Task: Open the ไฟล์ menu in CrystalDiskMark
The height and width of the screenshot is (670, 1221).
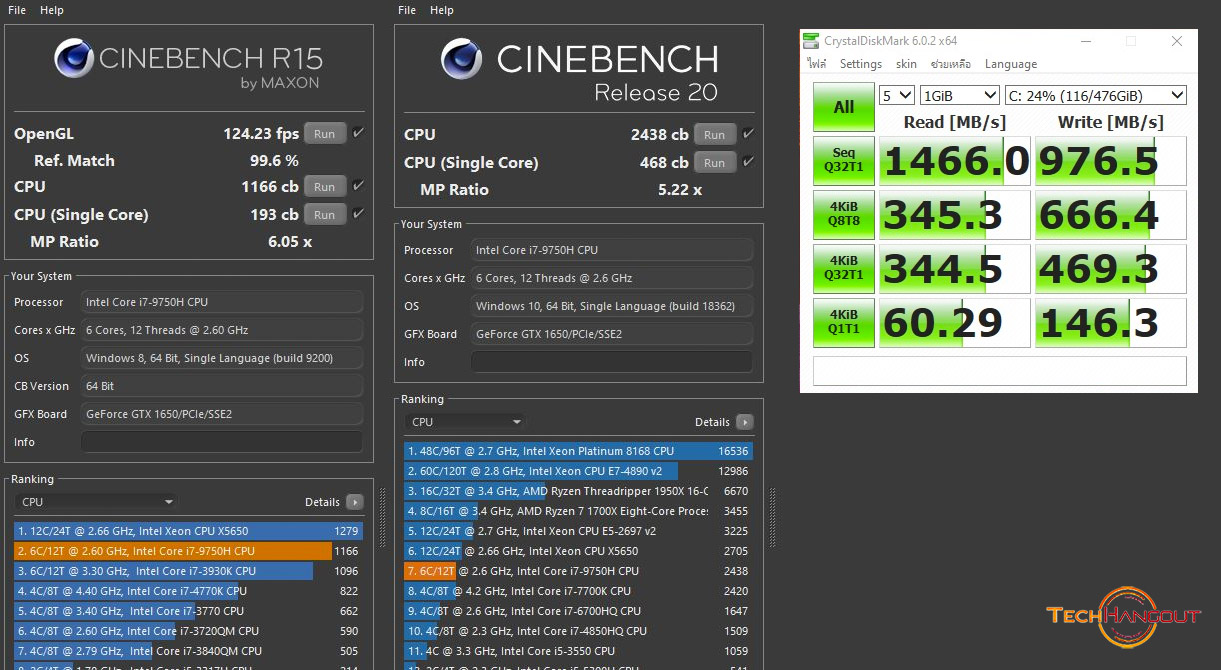Action: tap(817, 64)
